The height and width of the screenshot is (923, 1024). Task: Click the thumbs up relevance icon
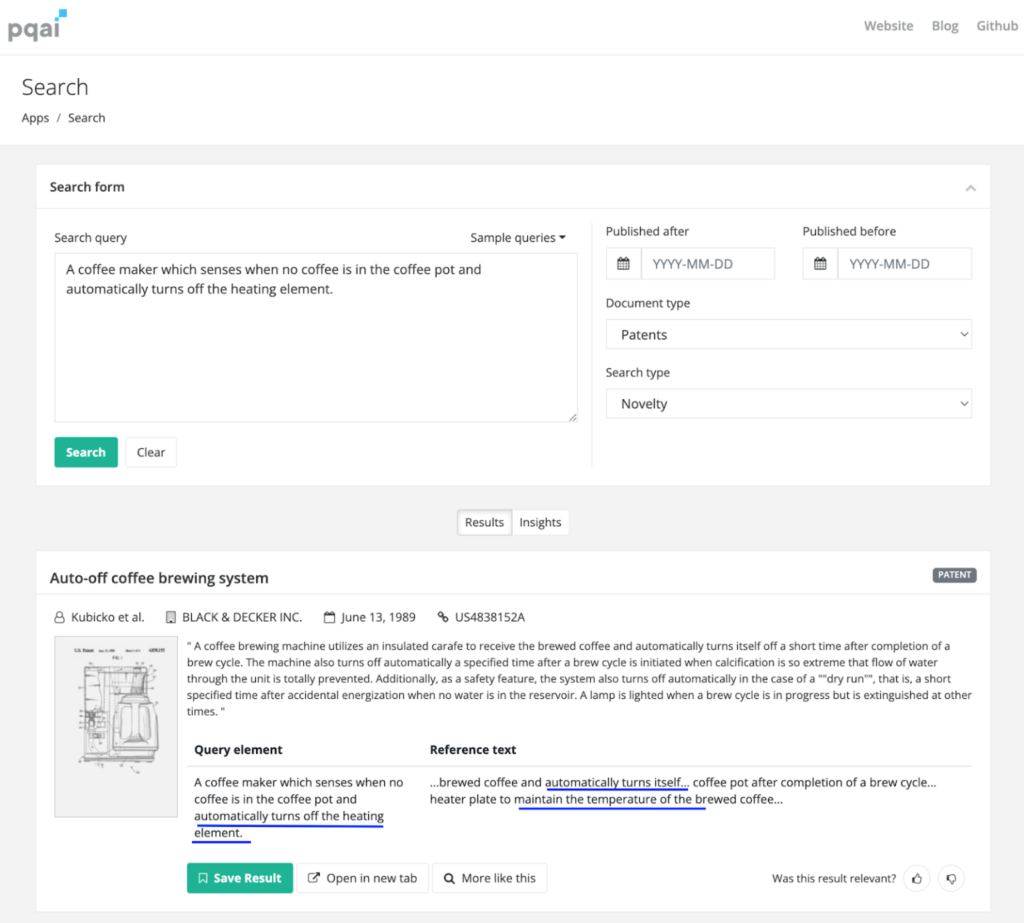(917, 879)
